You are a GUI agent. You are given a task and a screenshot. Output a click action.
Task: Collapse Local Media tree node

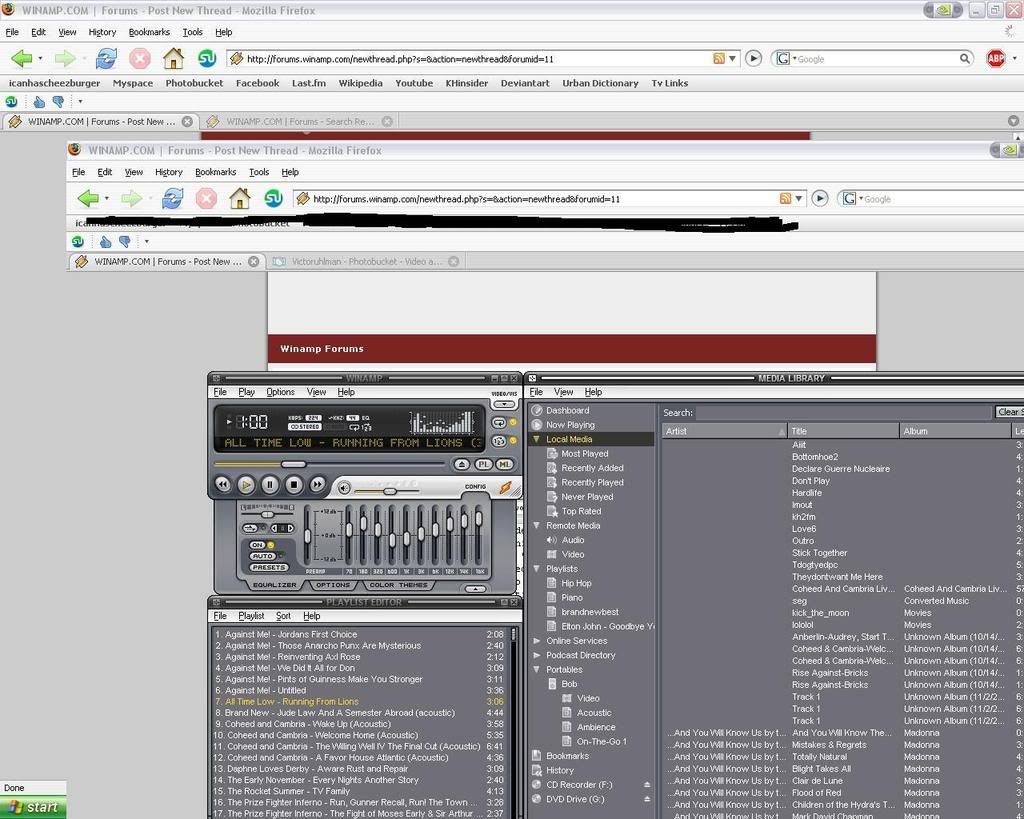tap(537, 439)
